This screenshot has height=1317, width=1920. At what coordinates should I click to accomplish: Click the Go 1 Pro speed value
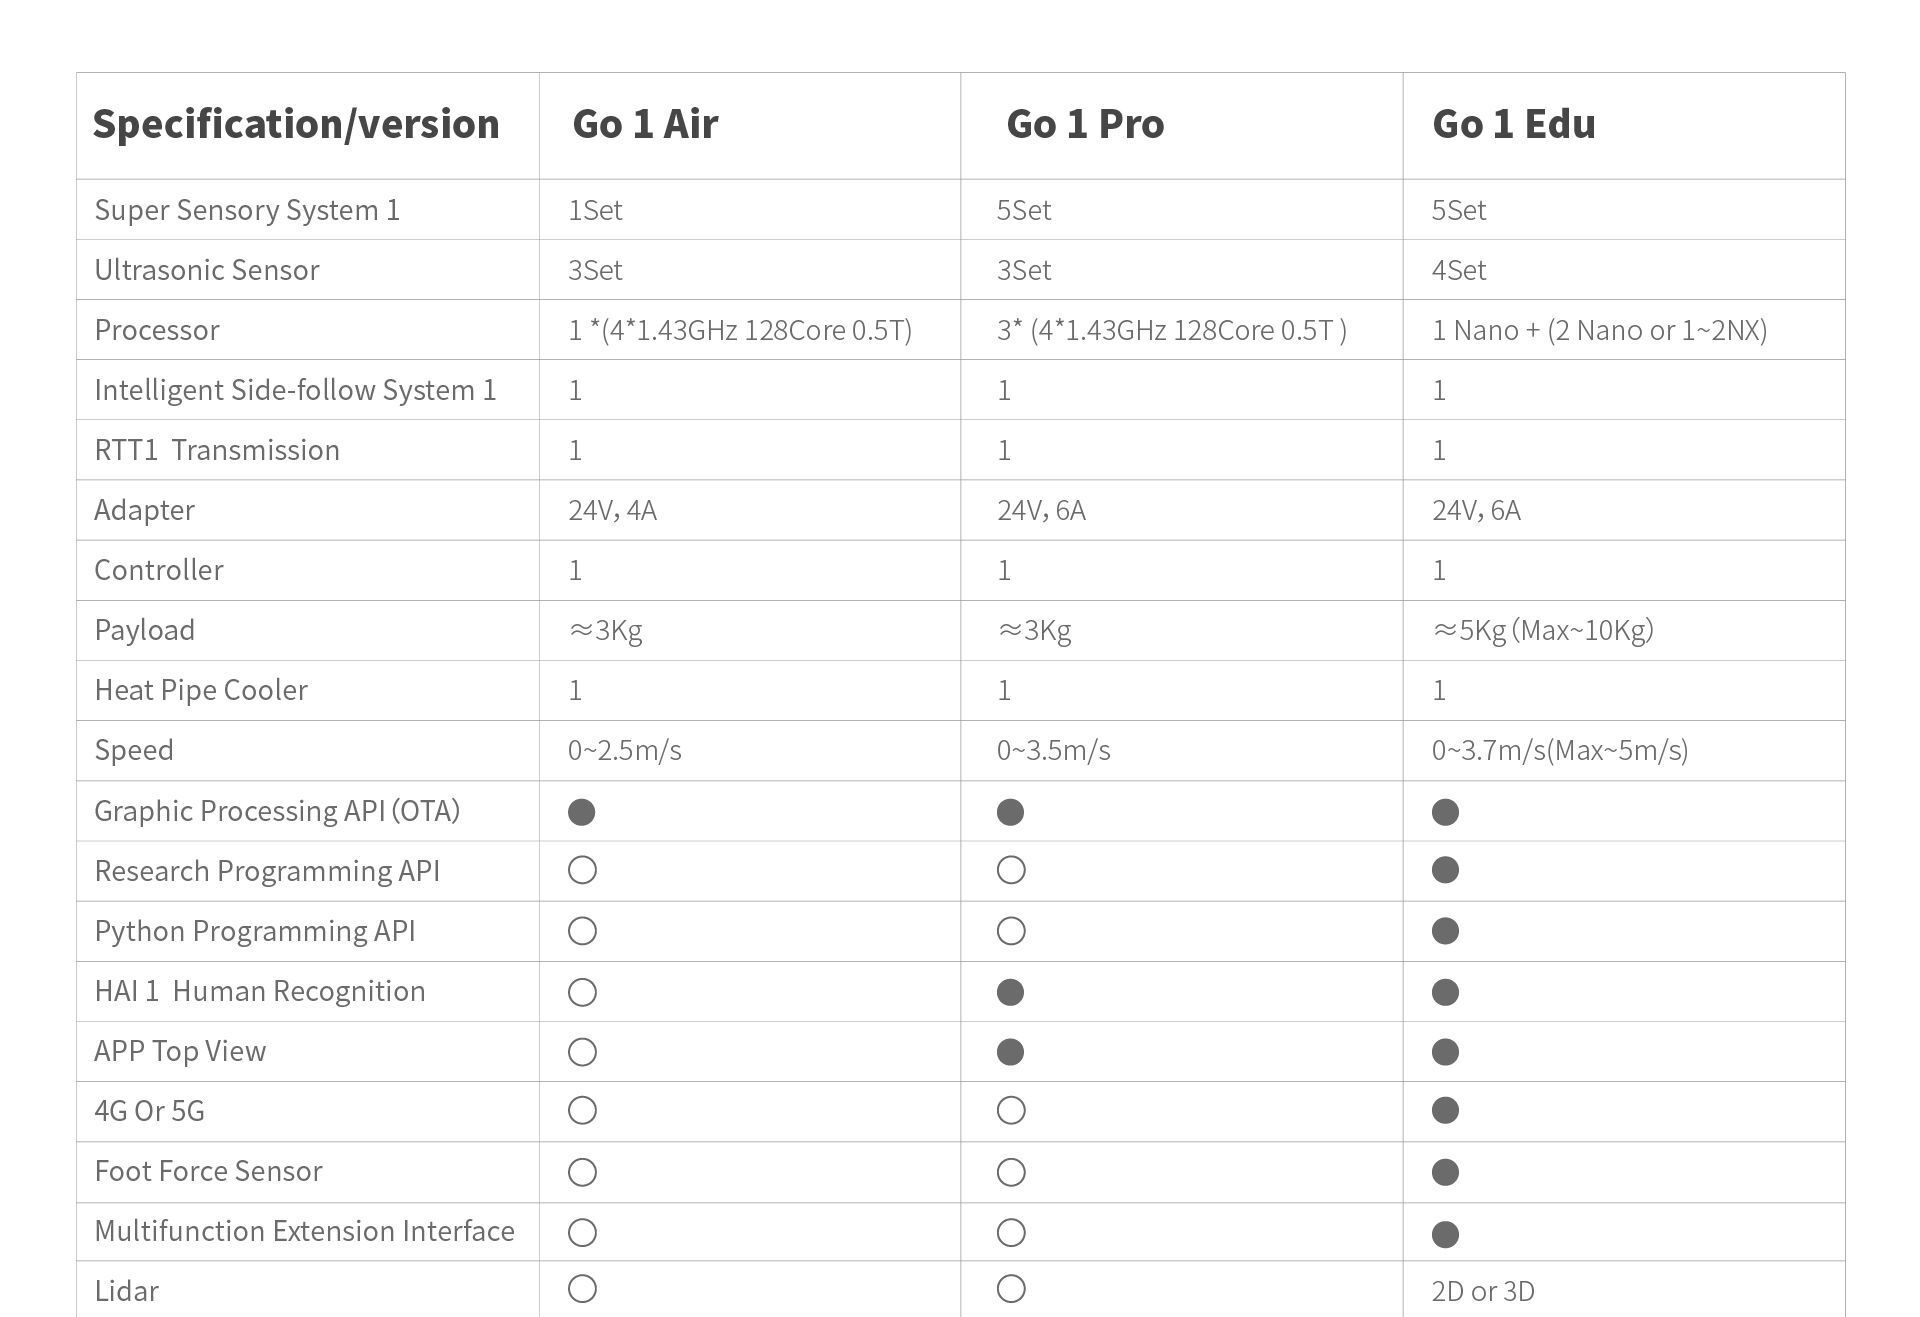[x=1053, y=750]
